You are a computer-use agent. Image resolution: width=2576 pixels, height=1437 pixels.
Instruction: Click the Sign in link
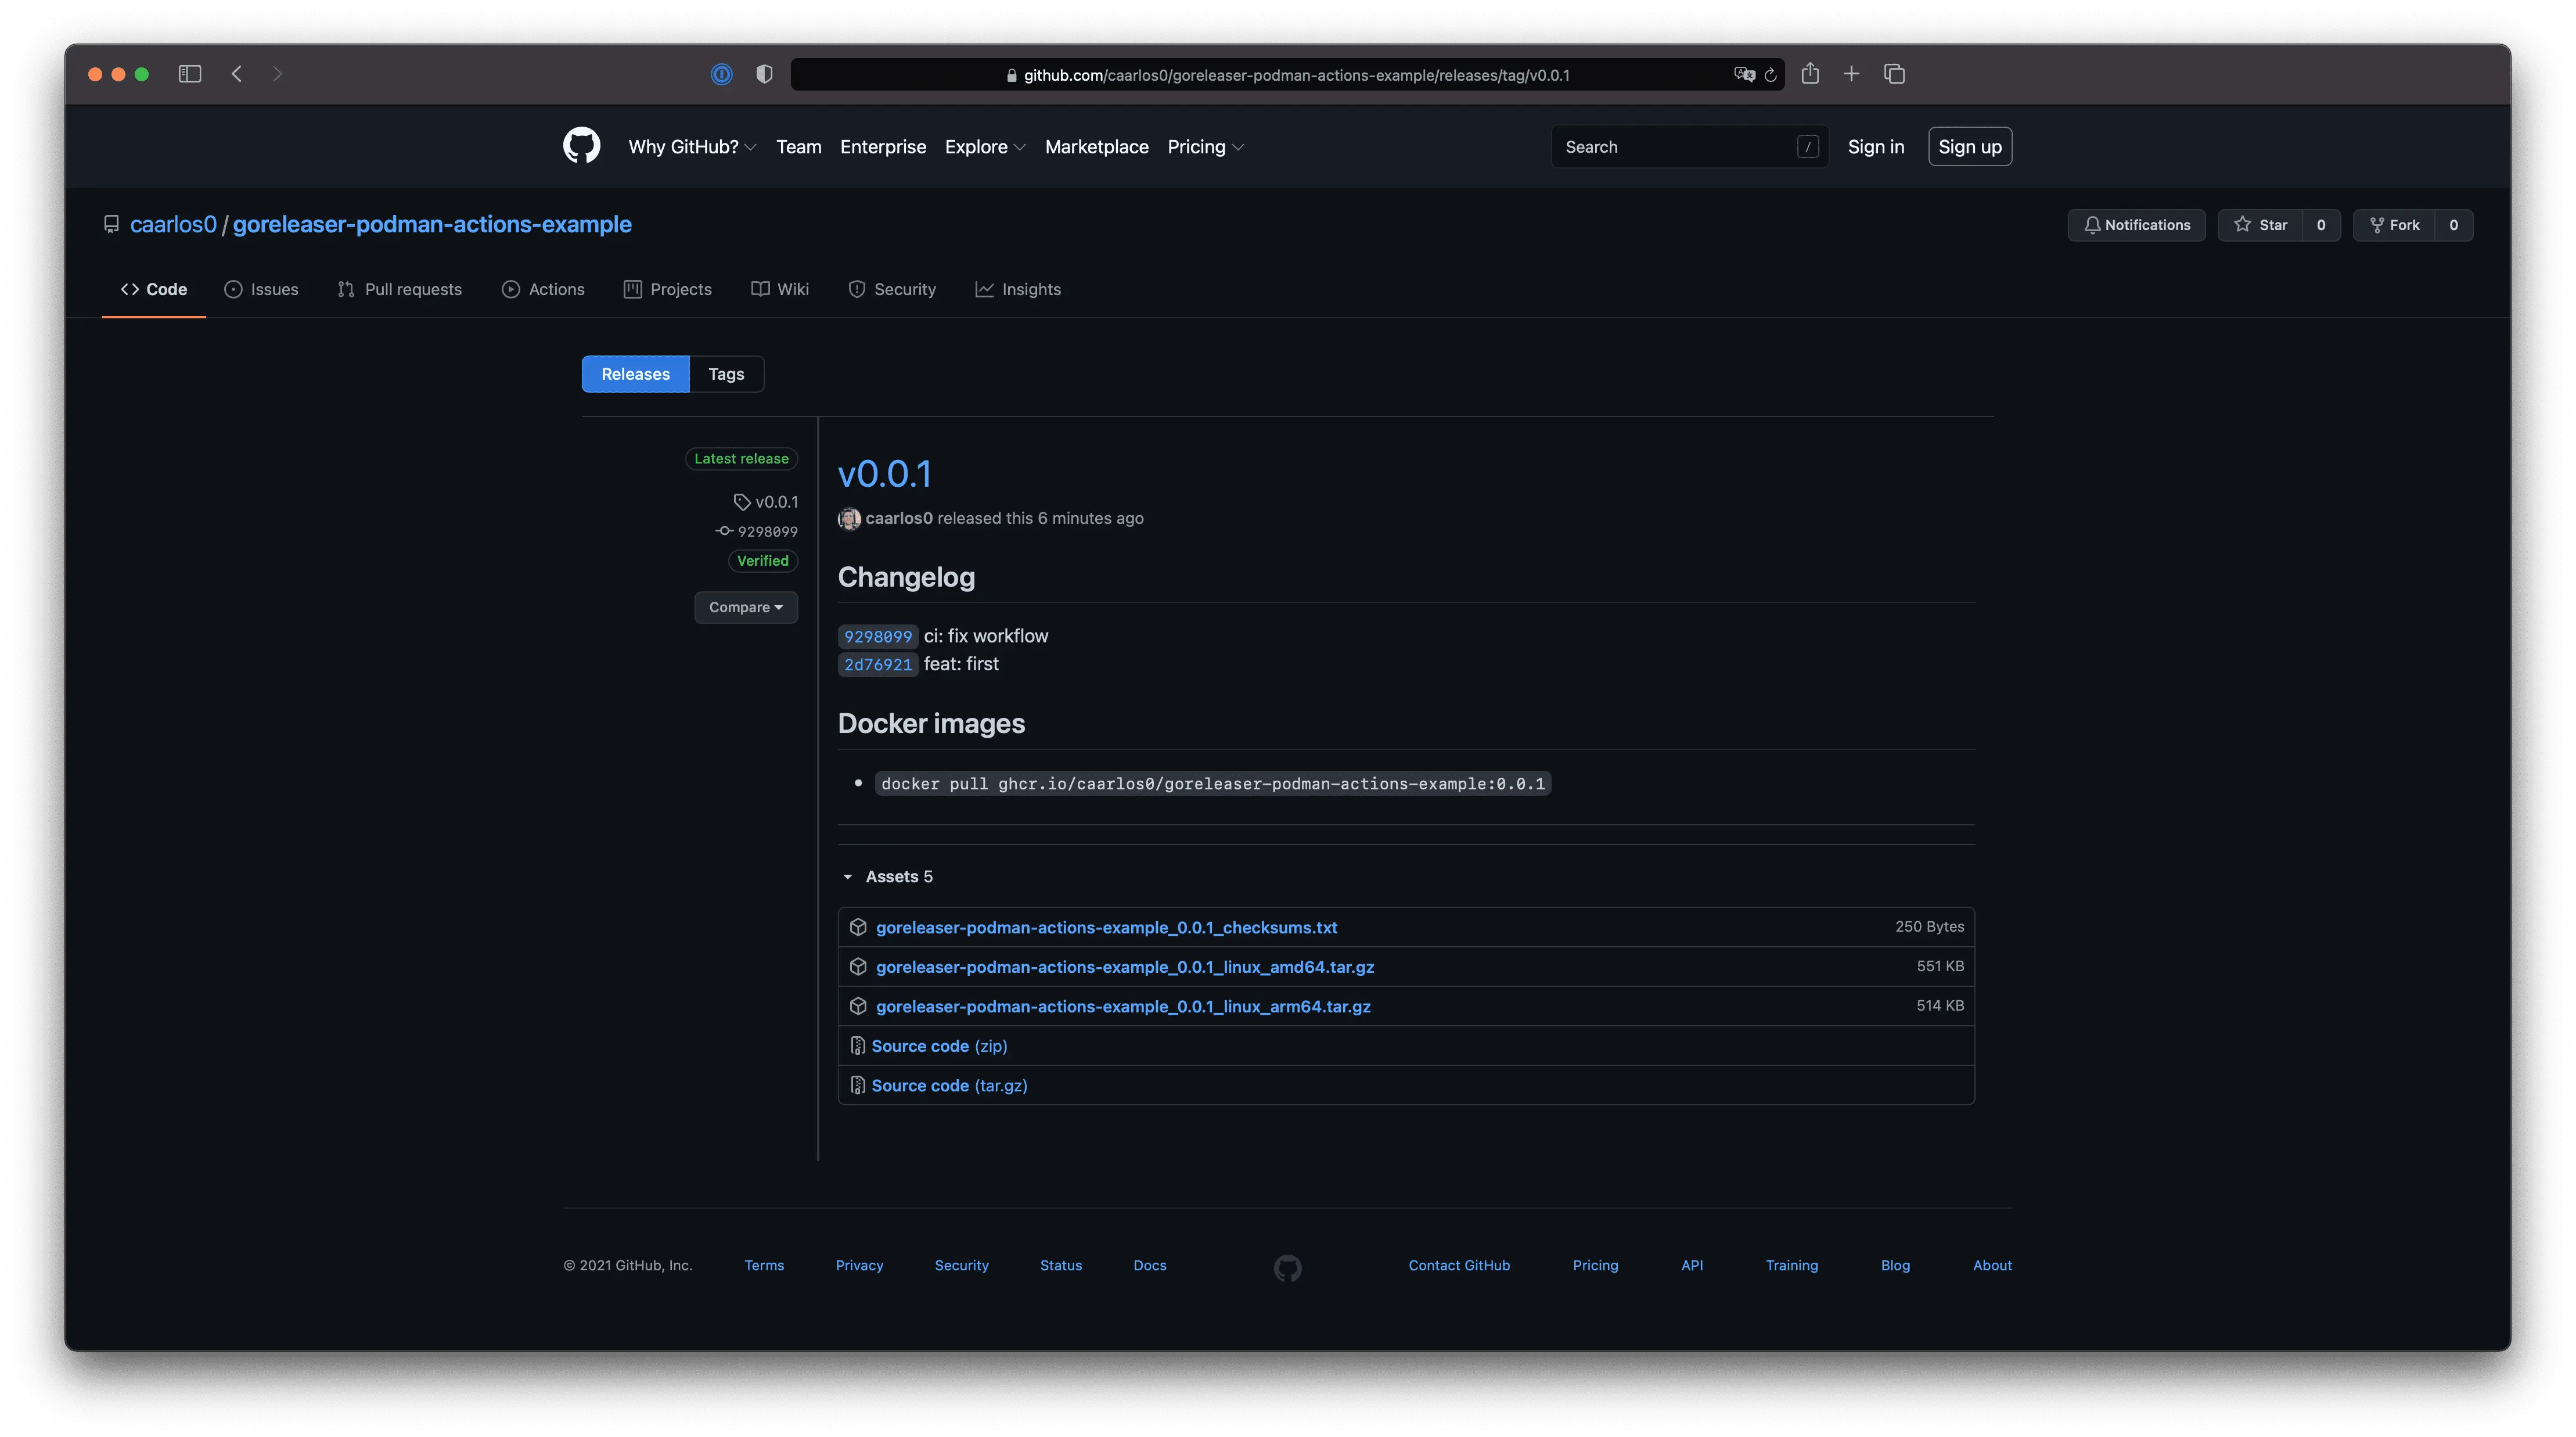[x=1875, y=147]
